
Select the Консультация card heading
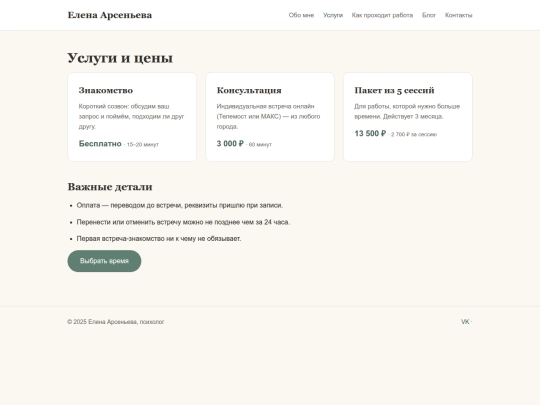point(249,90)
